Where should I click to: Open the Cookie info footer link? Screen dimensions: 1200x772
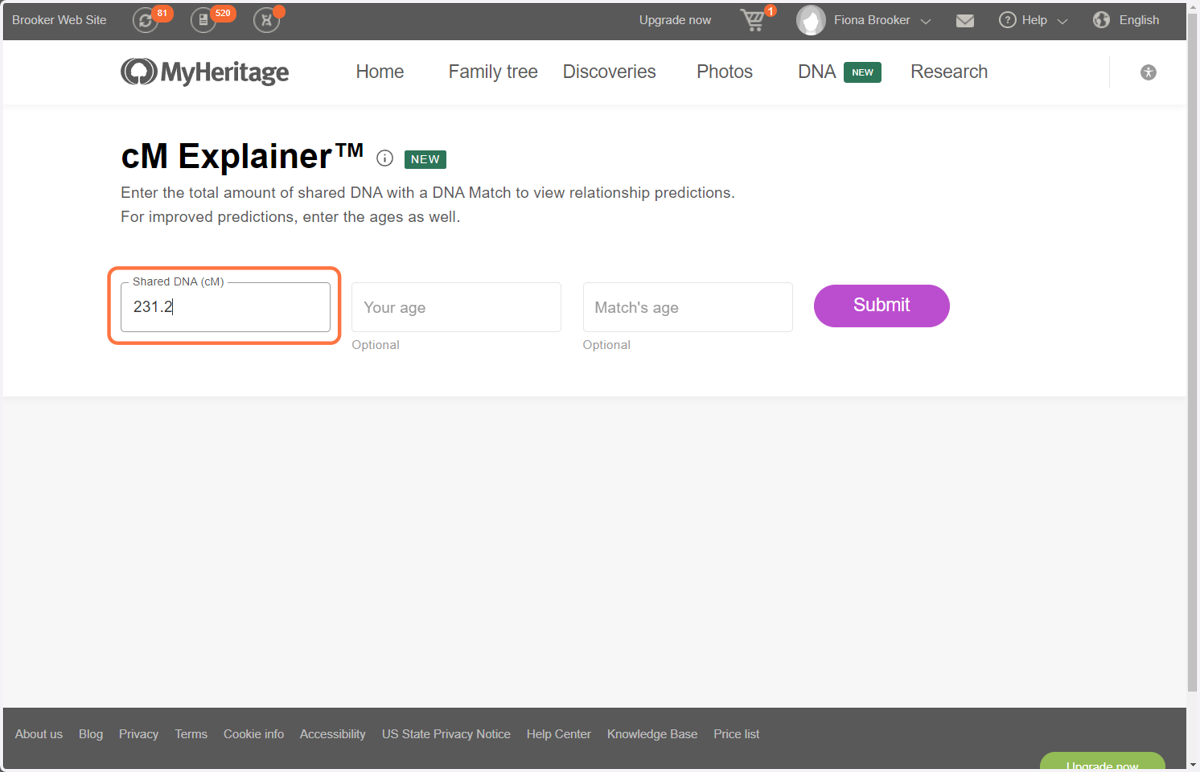pos(254,734)
